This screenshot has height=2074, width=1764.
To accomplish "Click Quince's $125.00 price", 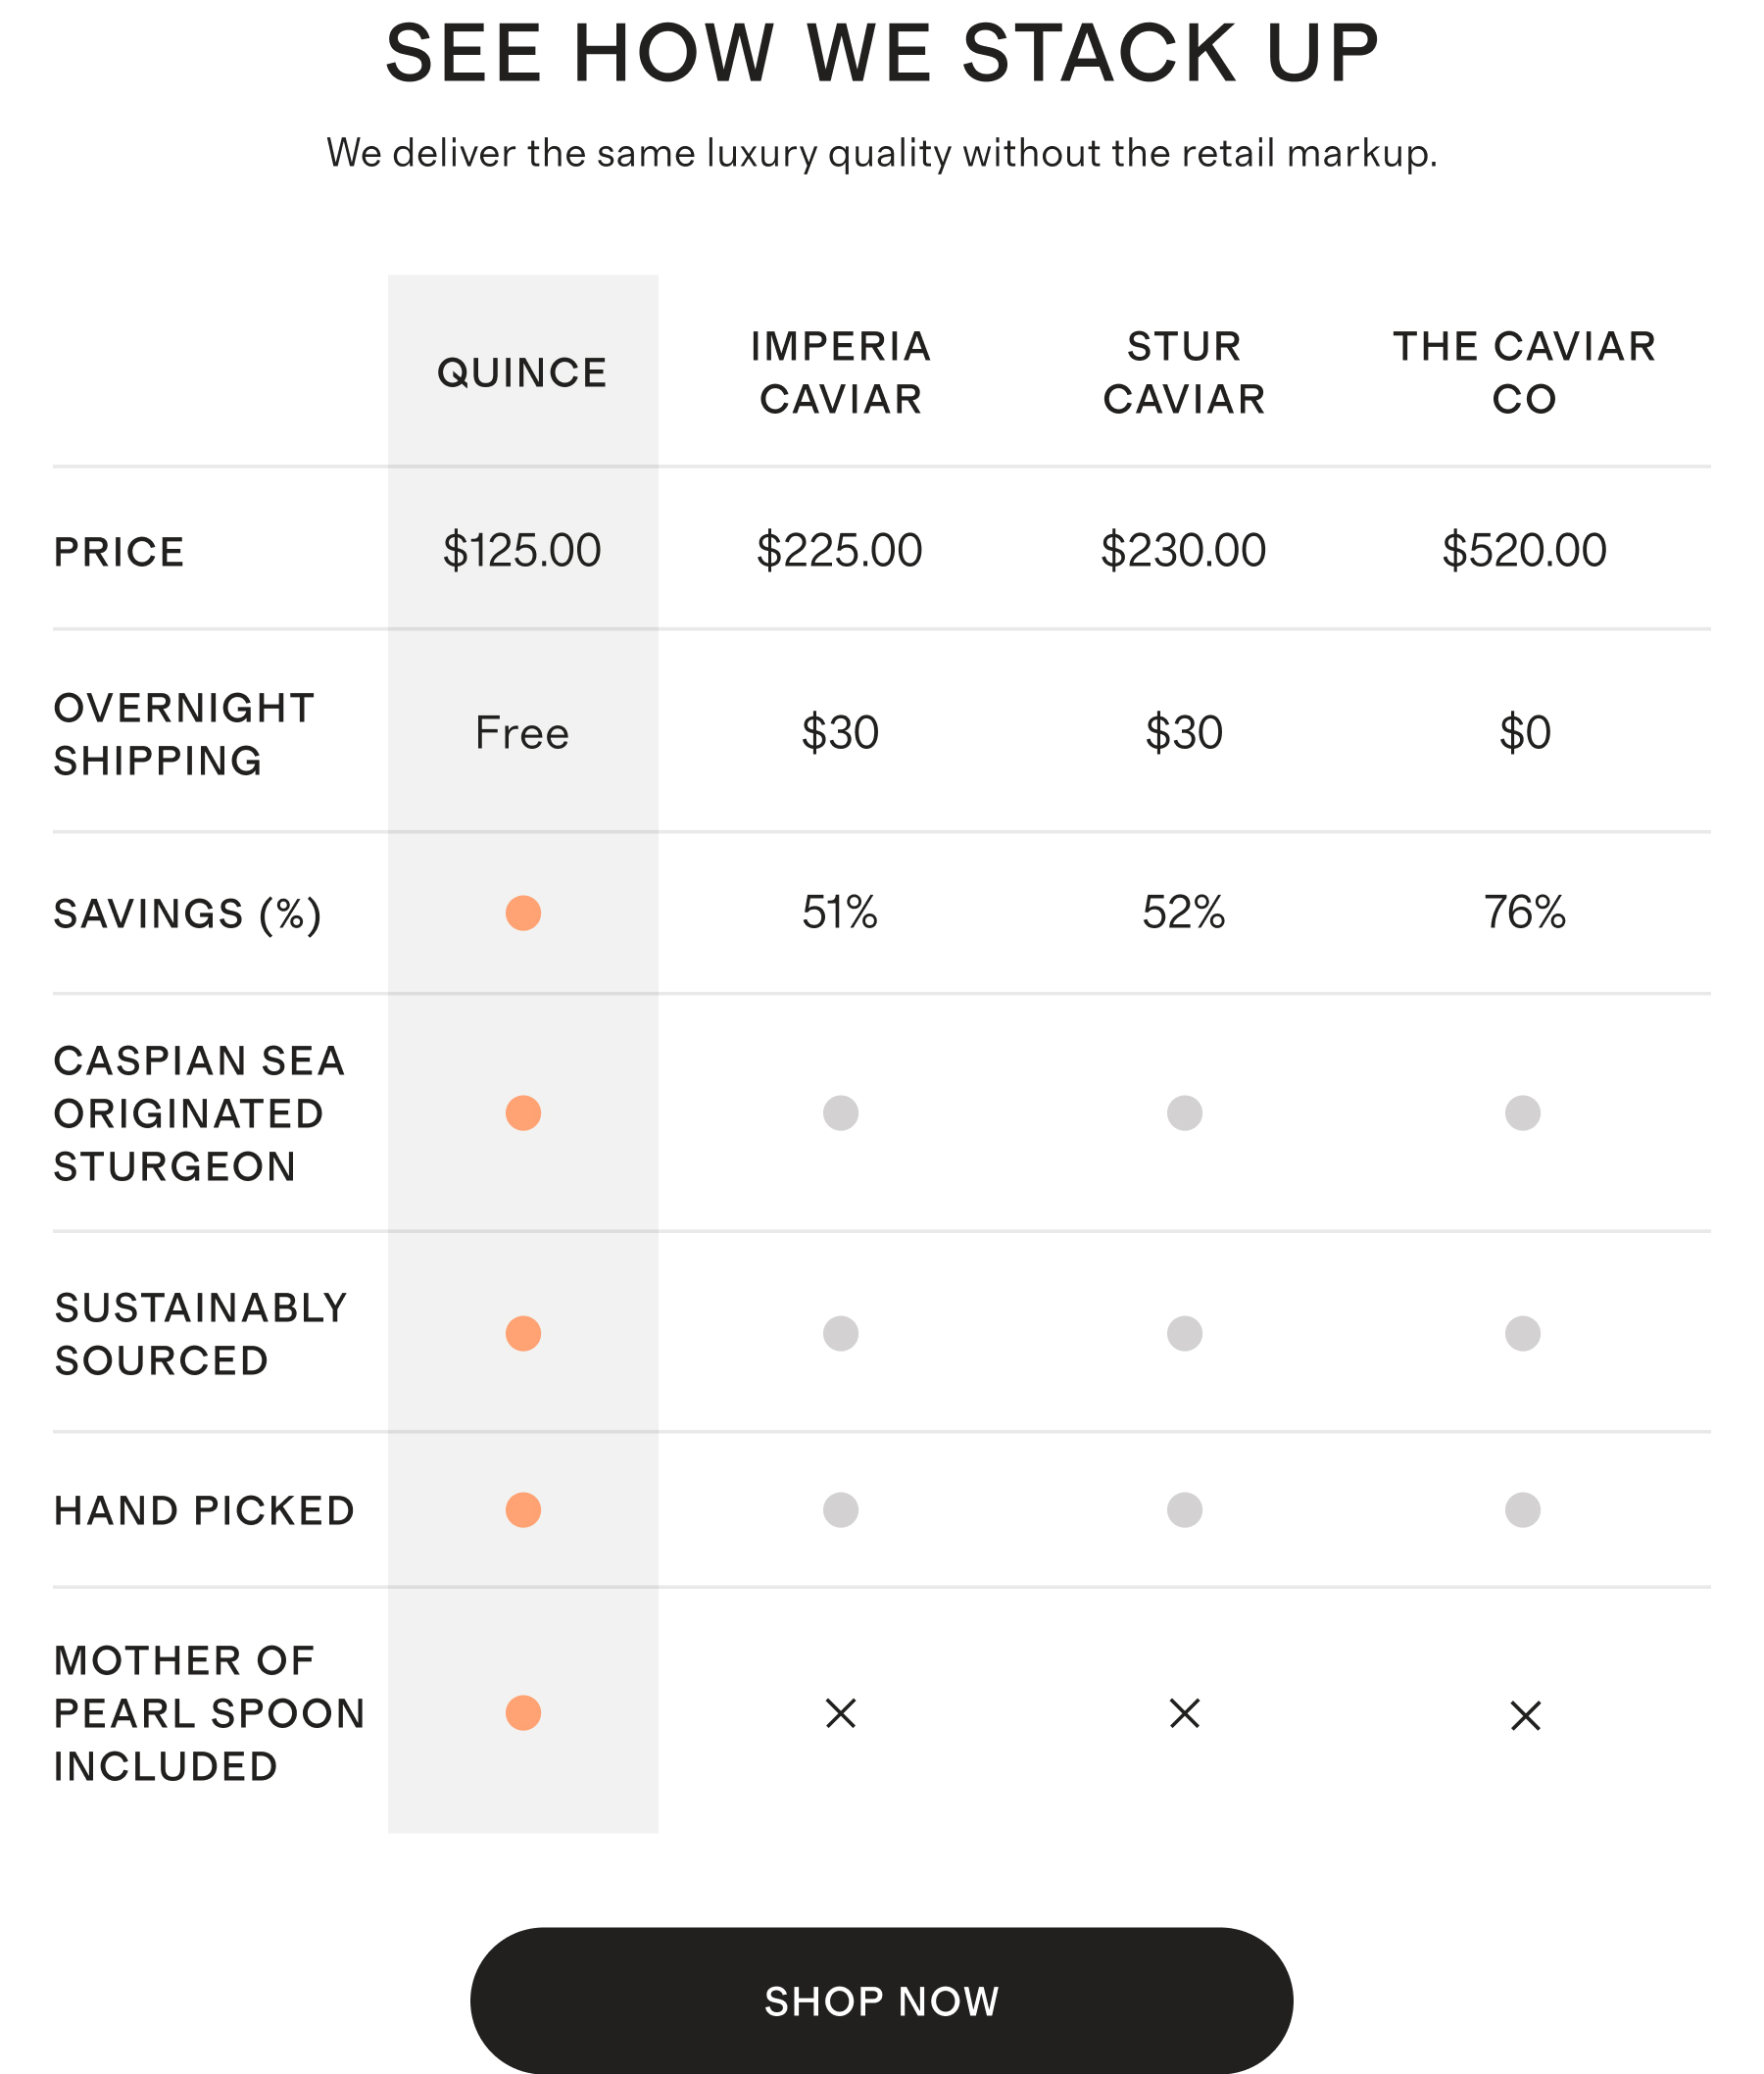I will click(522, 551).
